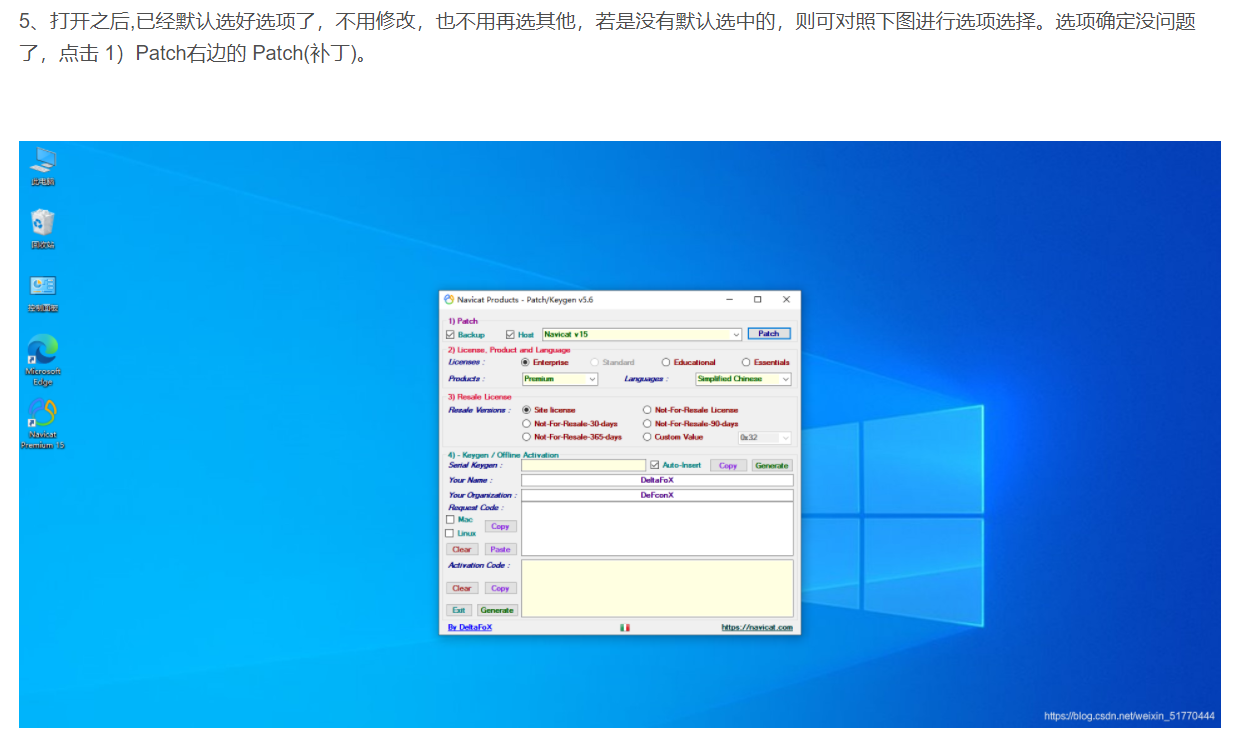The height and width of the screenshot is (743, 1233).
Task: Disable the Auto-Insert checkbox
Action: [654, 465]
